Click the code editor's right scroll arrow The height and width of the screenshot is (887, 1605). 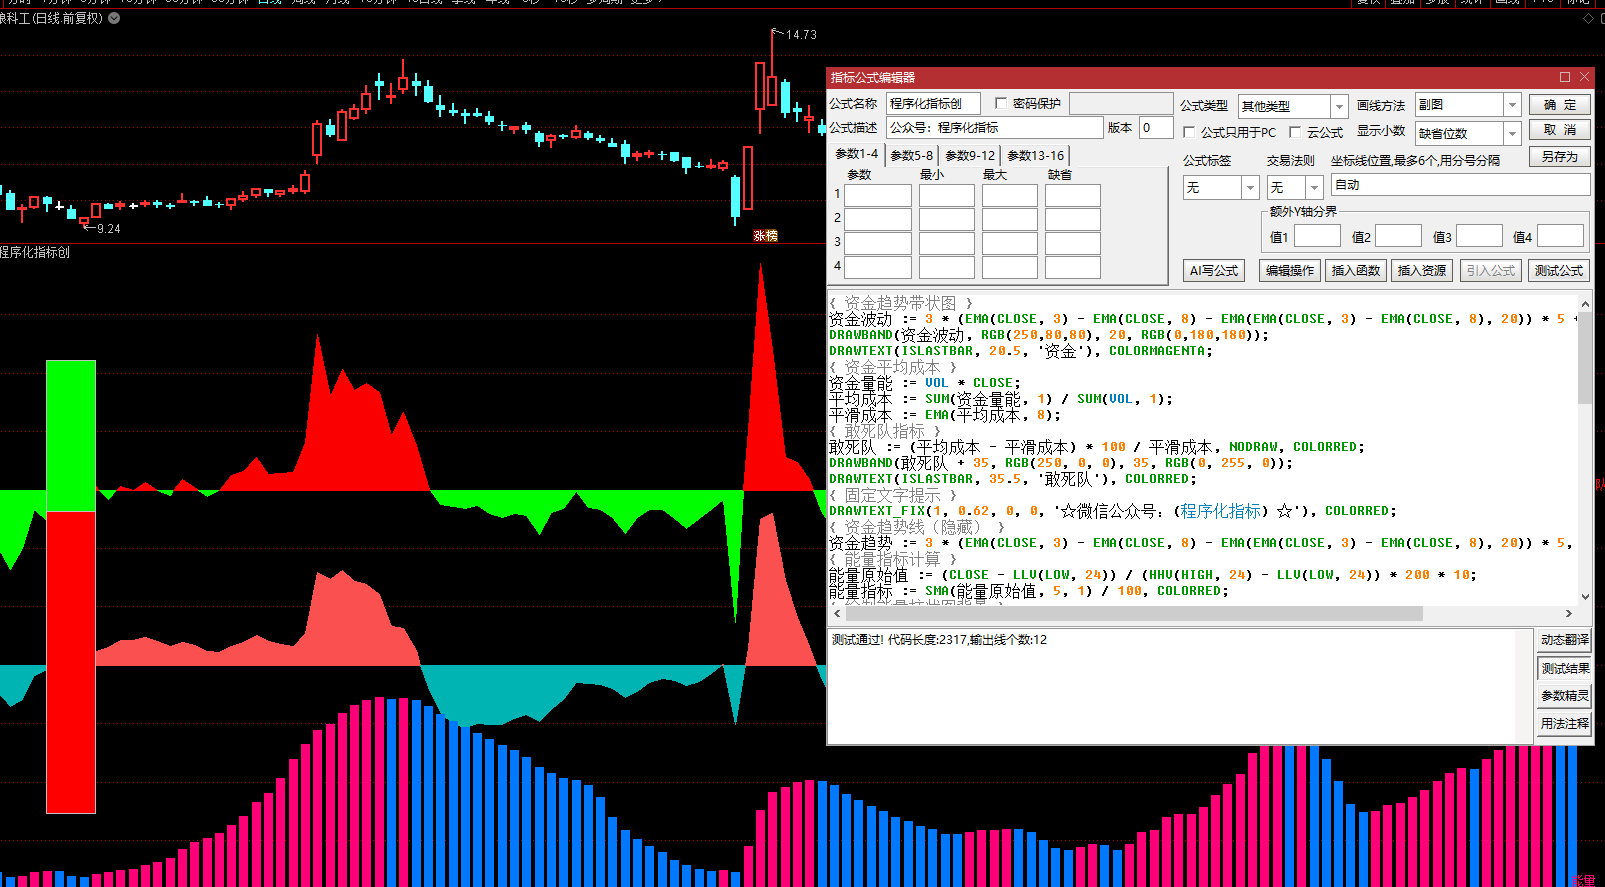click(x=1568, y=614)
